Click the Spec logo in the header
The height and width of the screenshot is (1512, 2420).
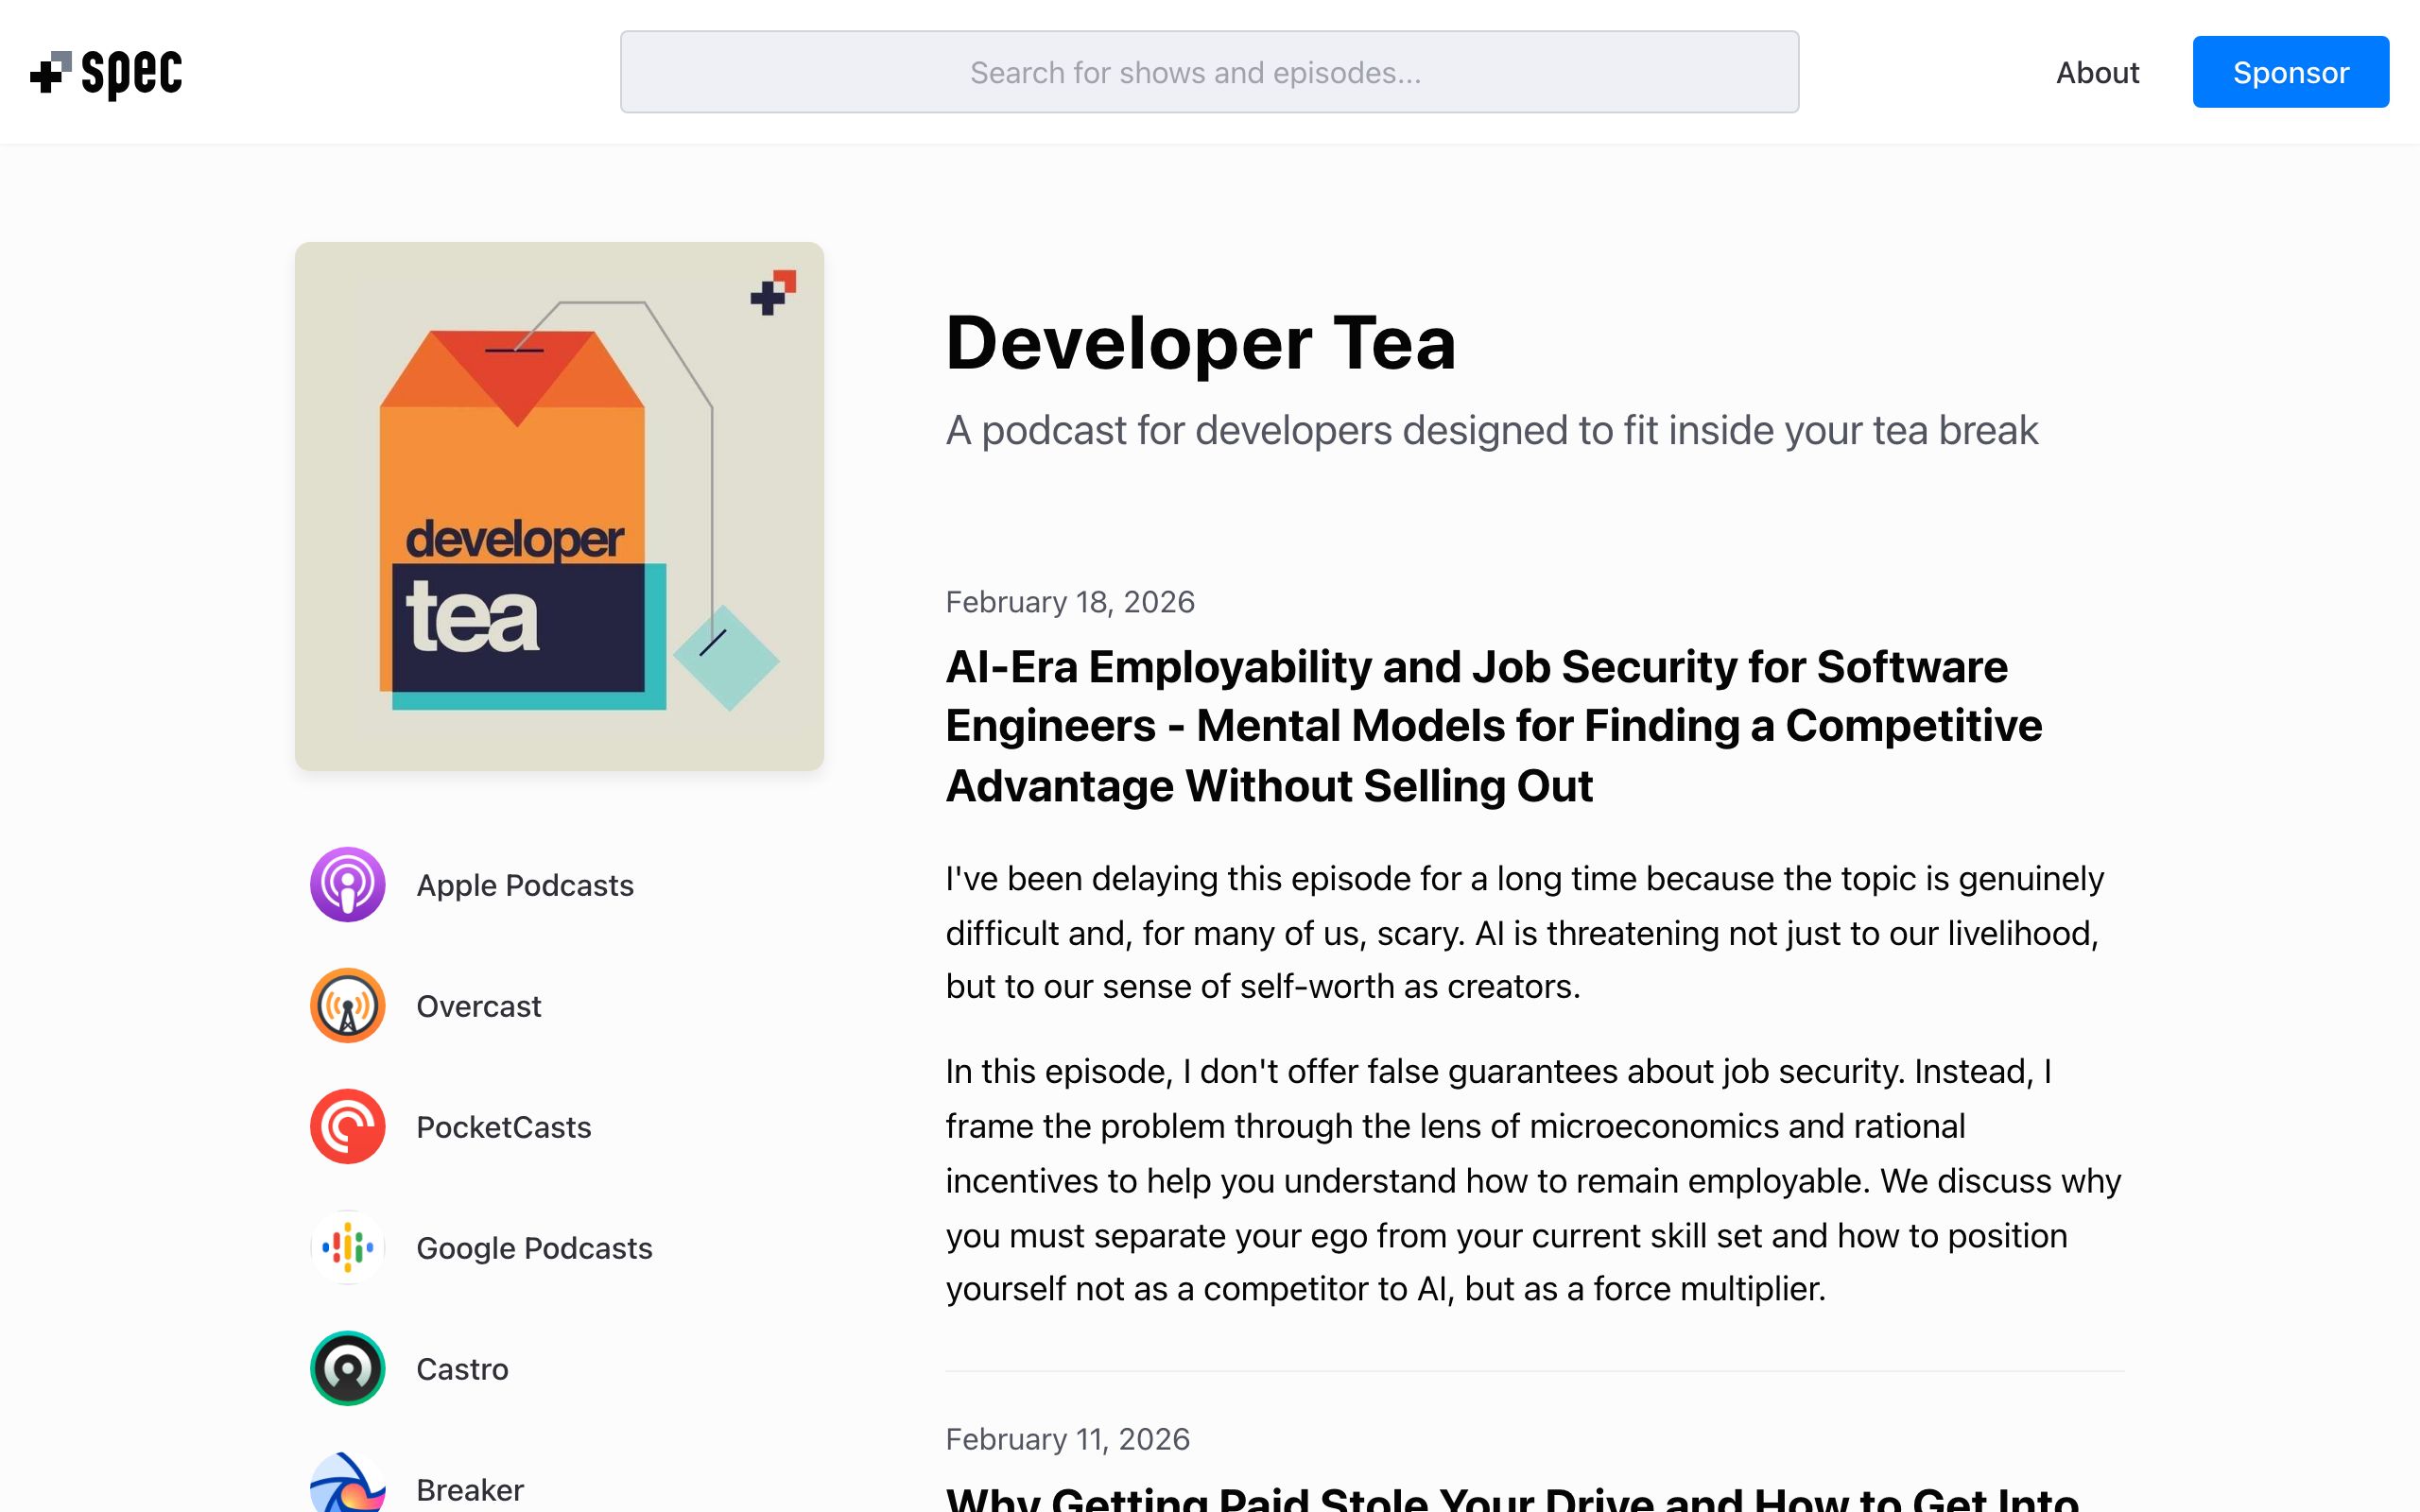106,73
